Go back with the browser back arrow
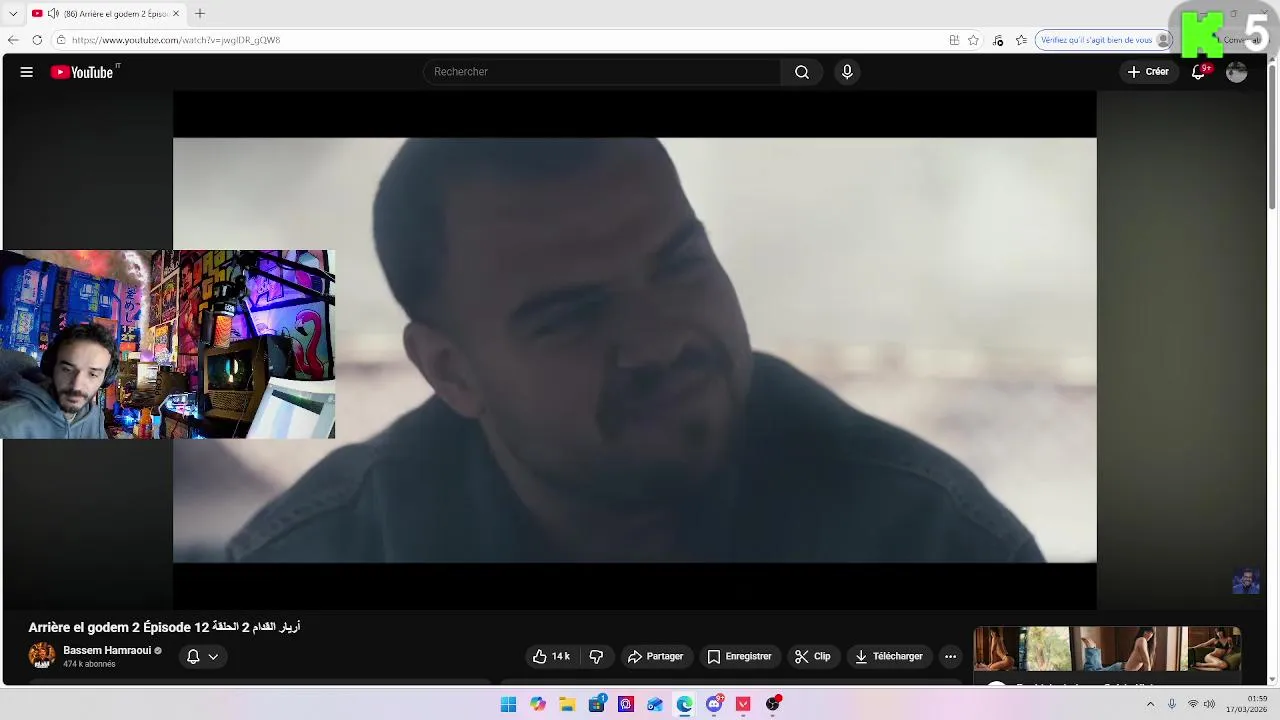This screenshot has height=720, width=1280. [x=13, y=40]
